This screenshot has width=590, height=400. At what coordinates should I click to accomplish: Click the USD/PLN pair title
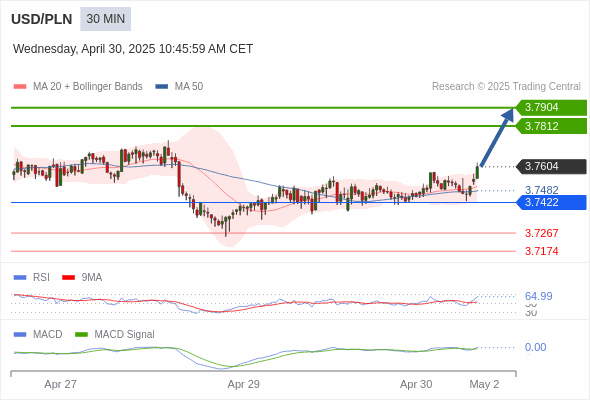pos(42,19)
